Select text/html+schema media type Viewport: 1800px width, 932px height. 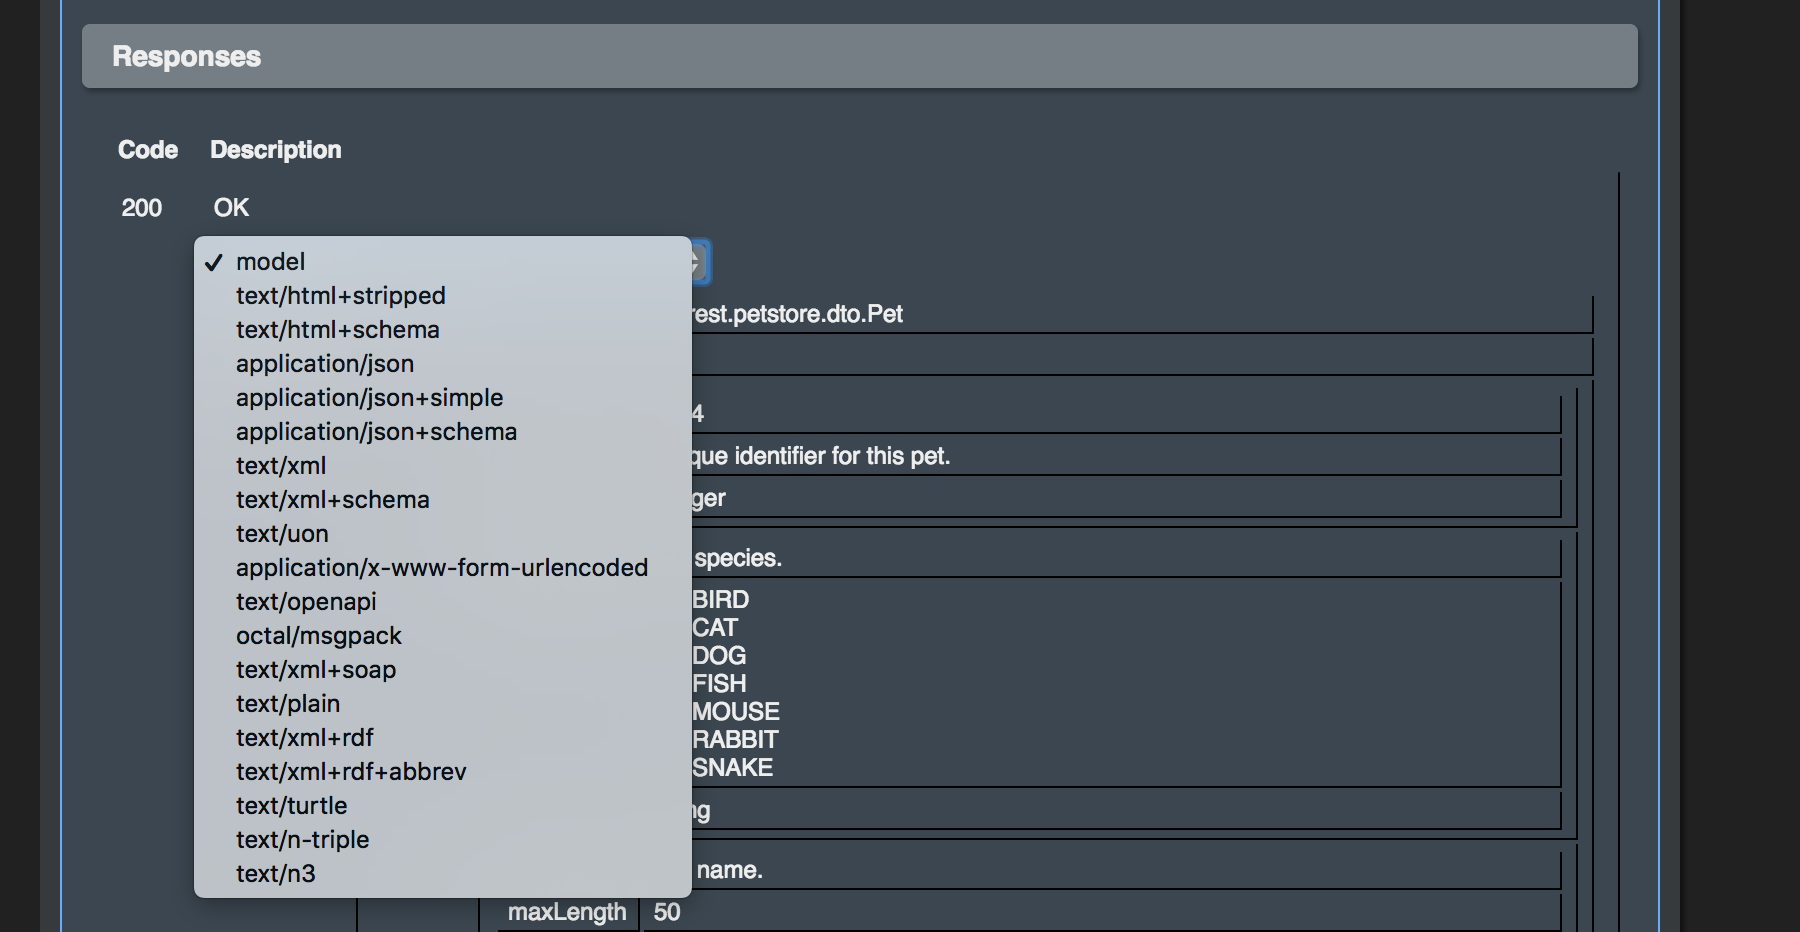[337, 330]
